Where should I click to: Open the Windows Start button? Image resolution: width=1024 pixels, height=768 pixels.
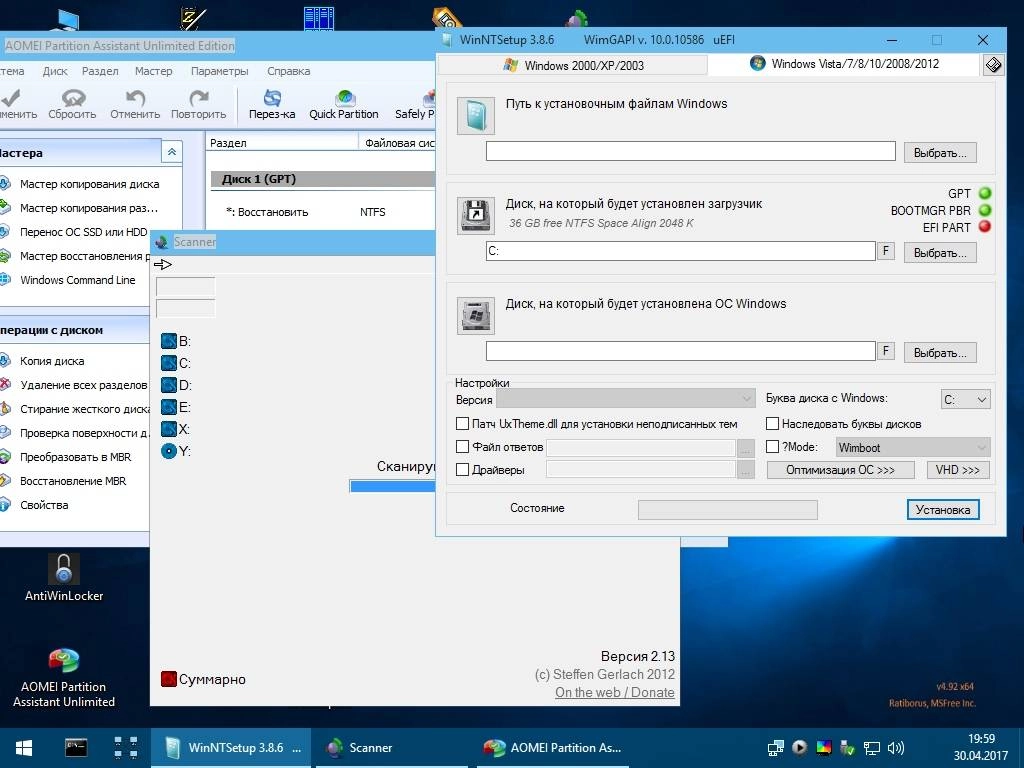(x=24, y=748)
